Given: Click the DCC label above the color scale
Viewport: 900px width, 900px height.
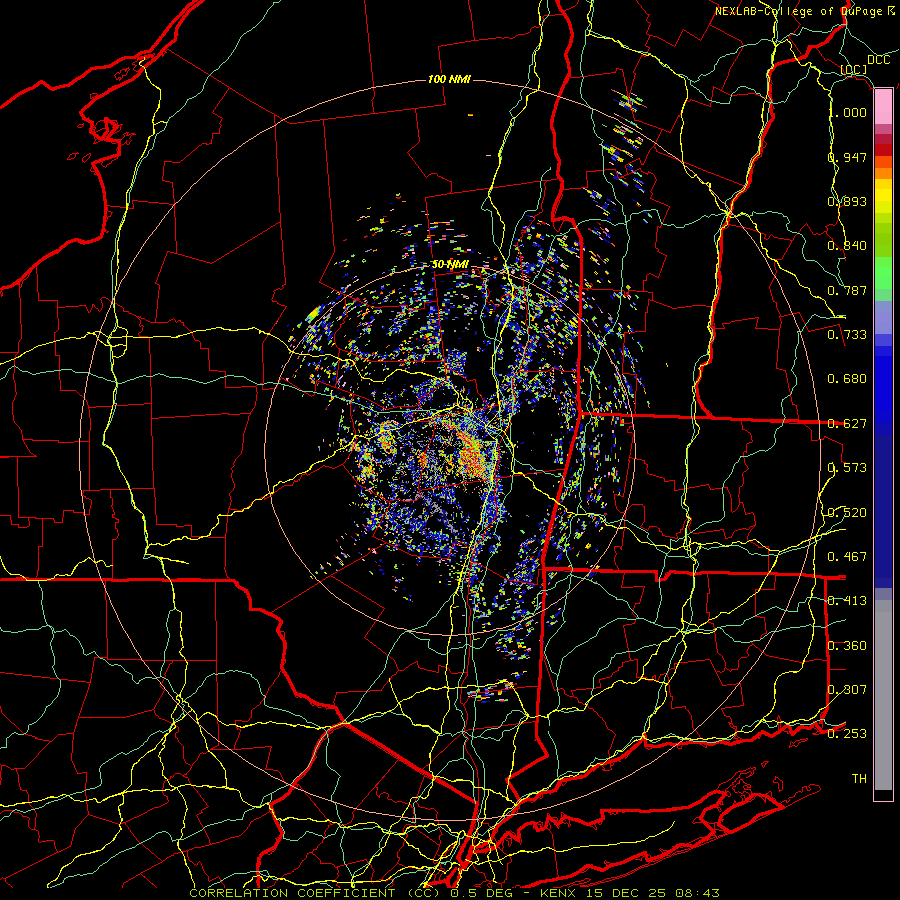Looking at the screenshot, I should 878,60.
